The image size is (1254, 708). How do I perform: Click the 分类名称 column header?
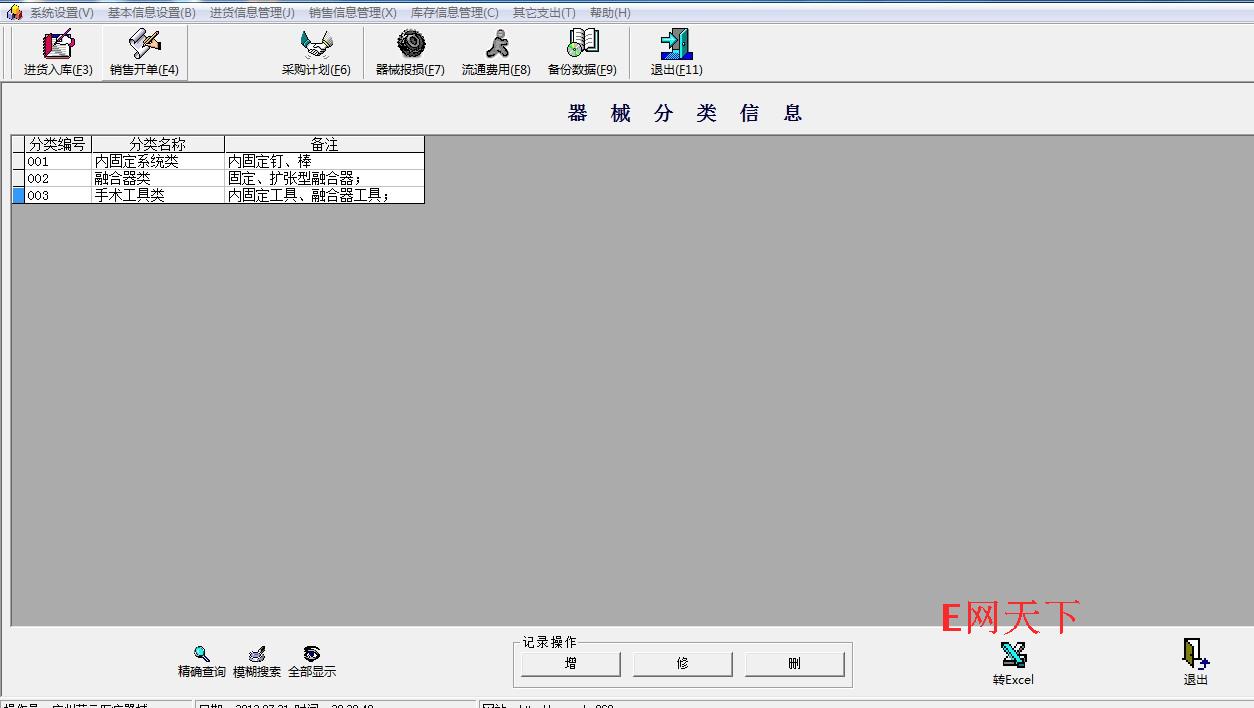[158, 144]
